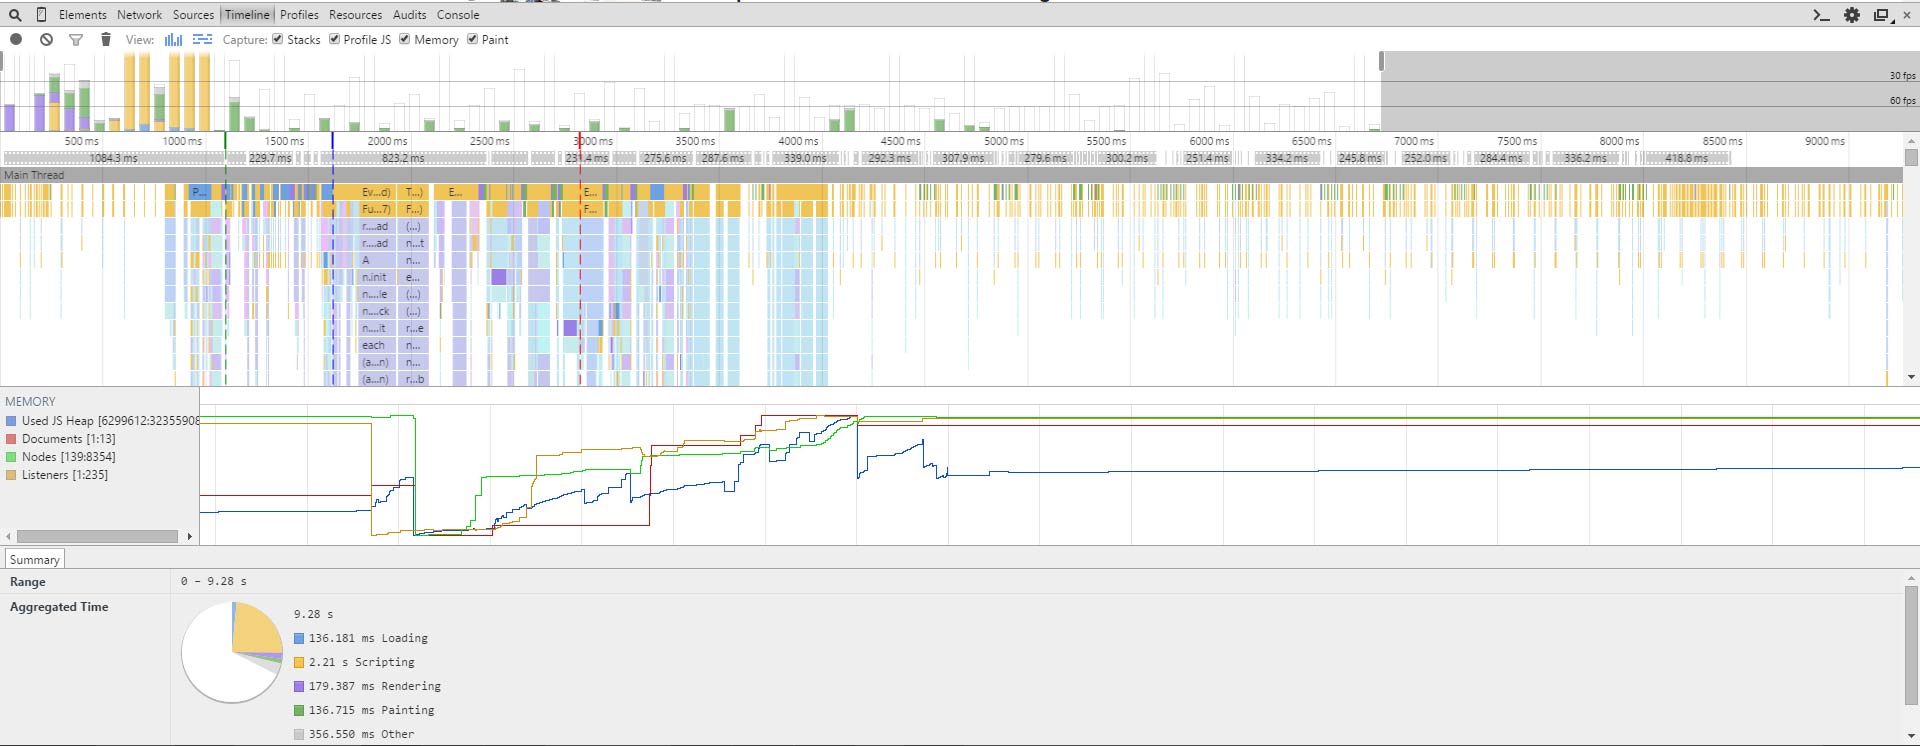
Task: Select the 'each' flame chart entry
Action: (x=376, y=345)
